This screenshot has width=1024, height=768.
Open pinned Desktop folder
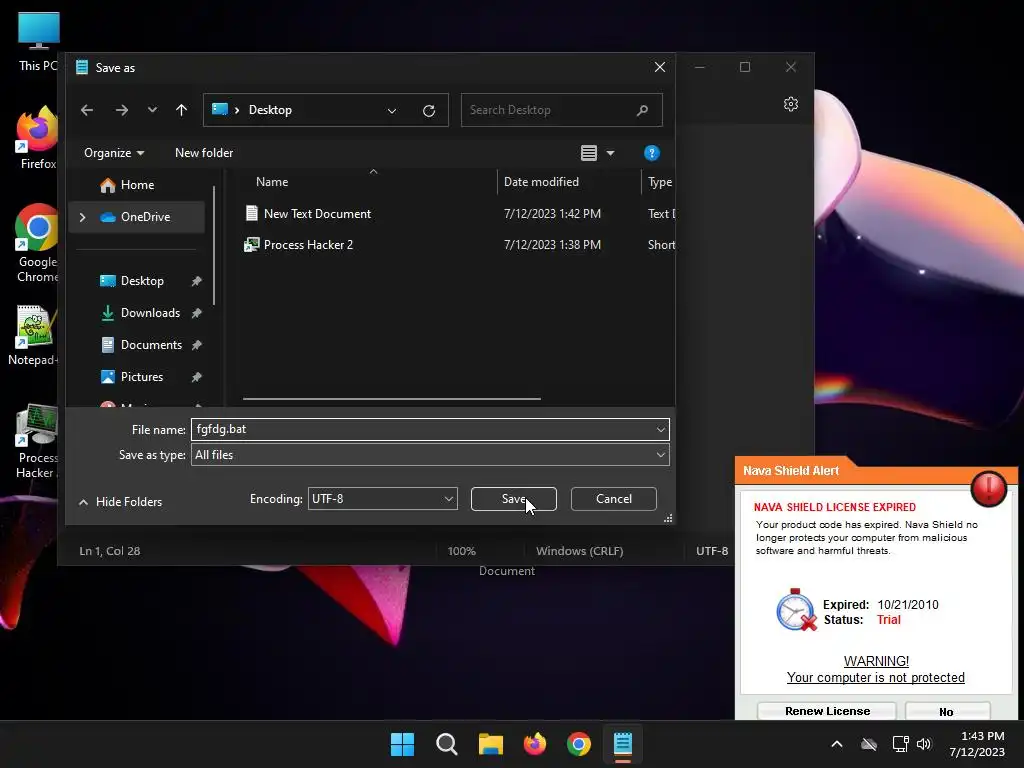click(142, 281)
